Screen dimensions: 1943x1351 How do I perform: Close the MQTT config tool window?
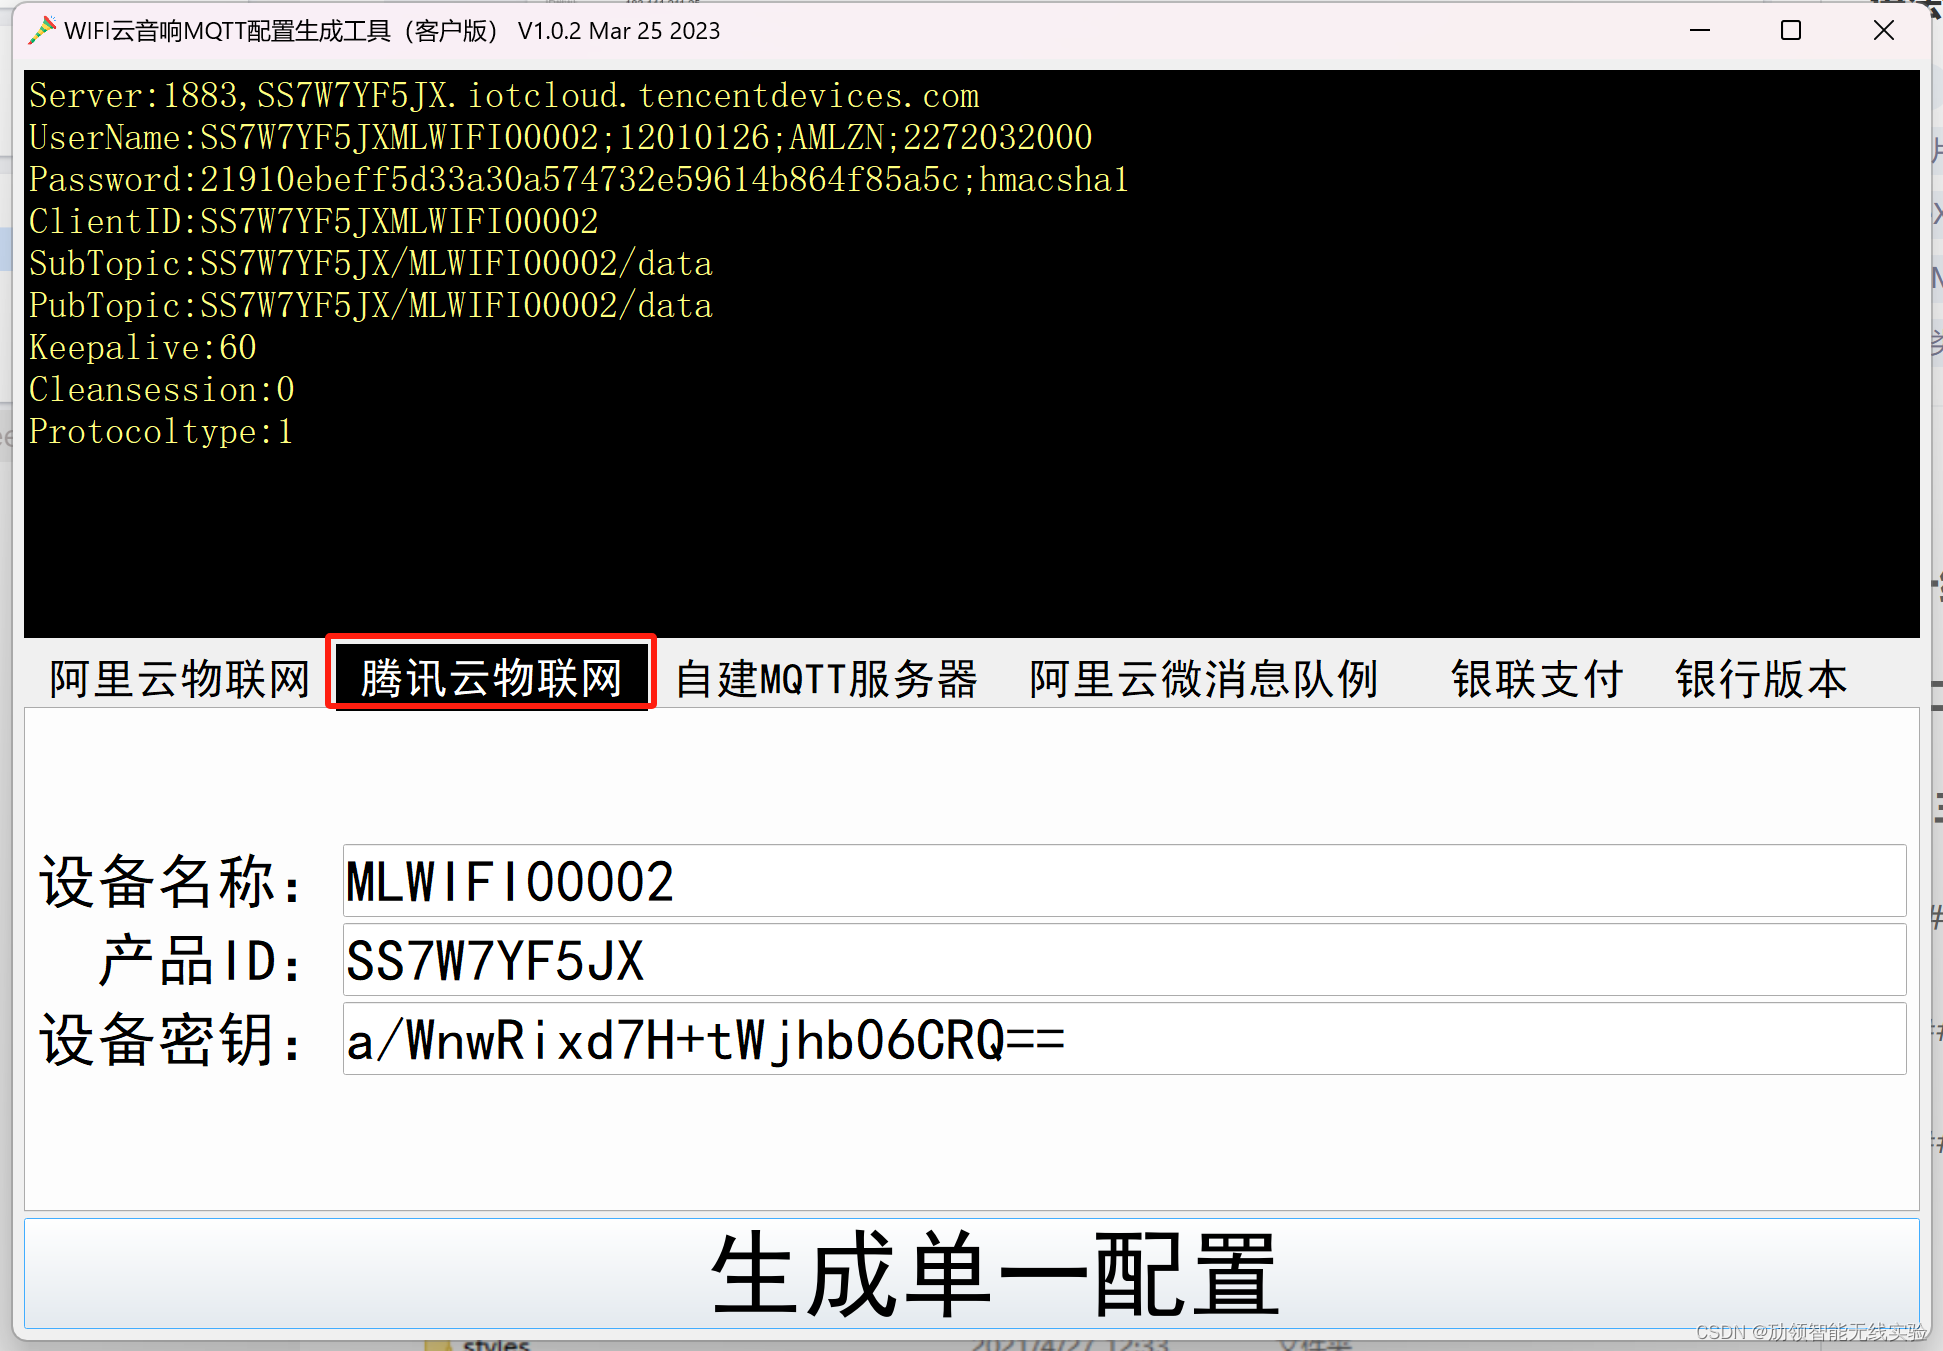pyautogui.click(x=1883, y=31)
